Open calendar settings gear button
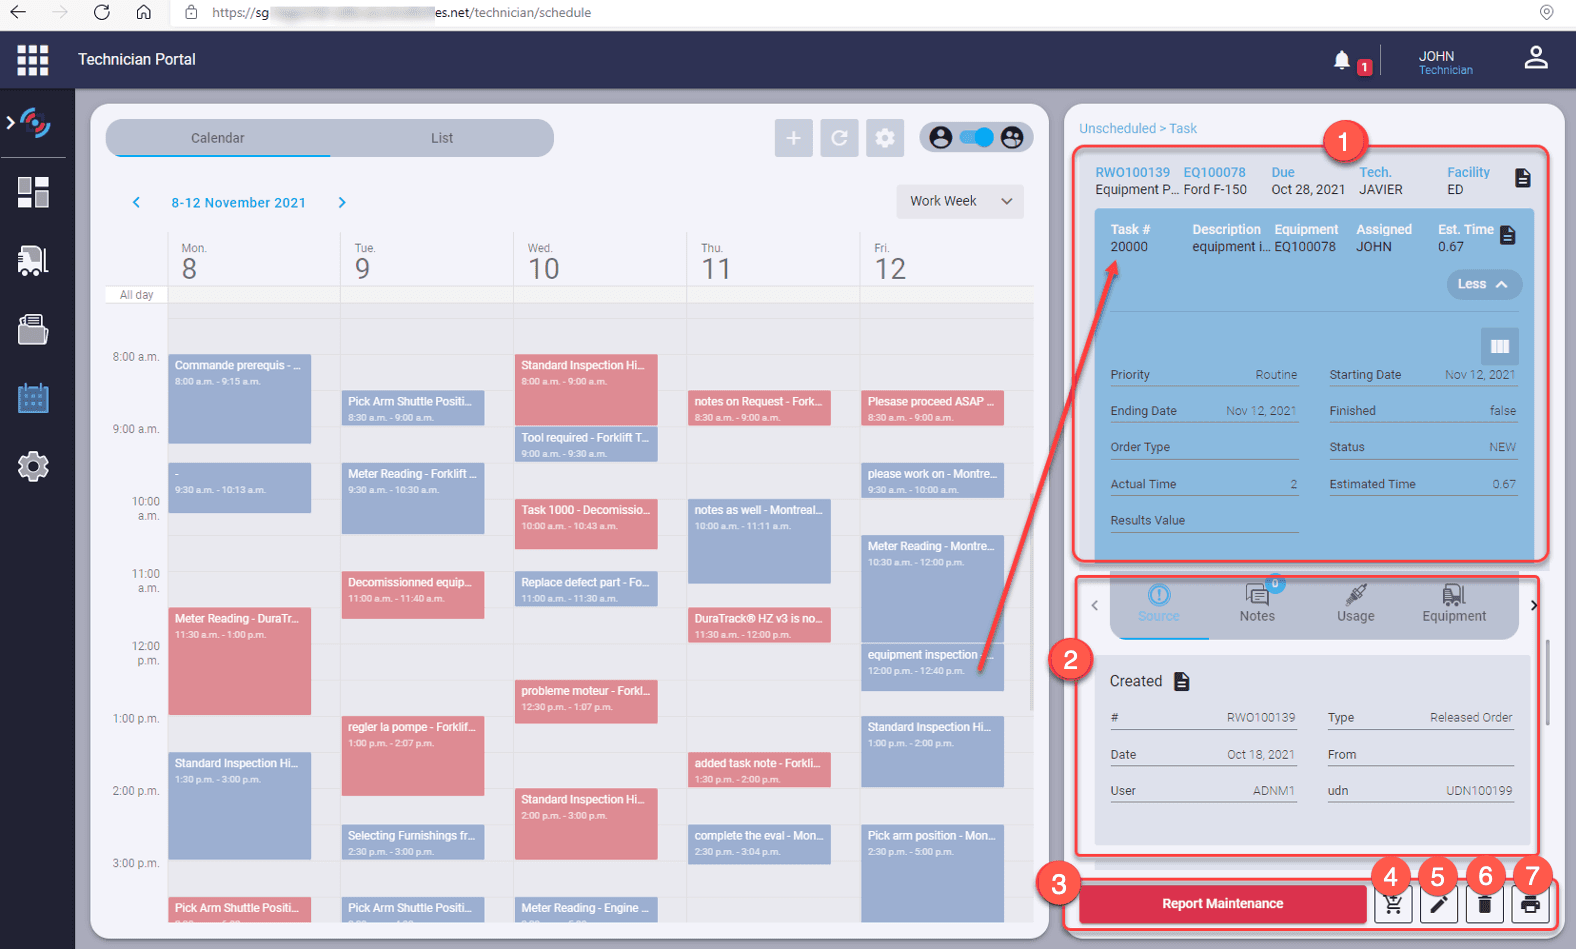 885,138
